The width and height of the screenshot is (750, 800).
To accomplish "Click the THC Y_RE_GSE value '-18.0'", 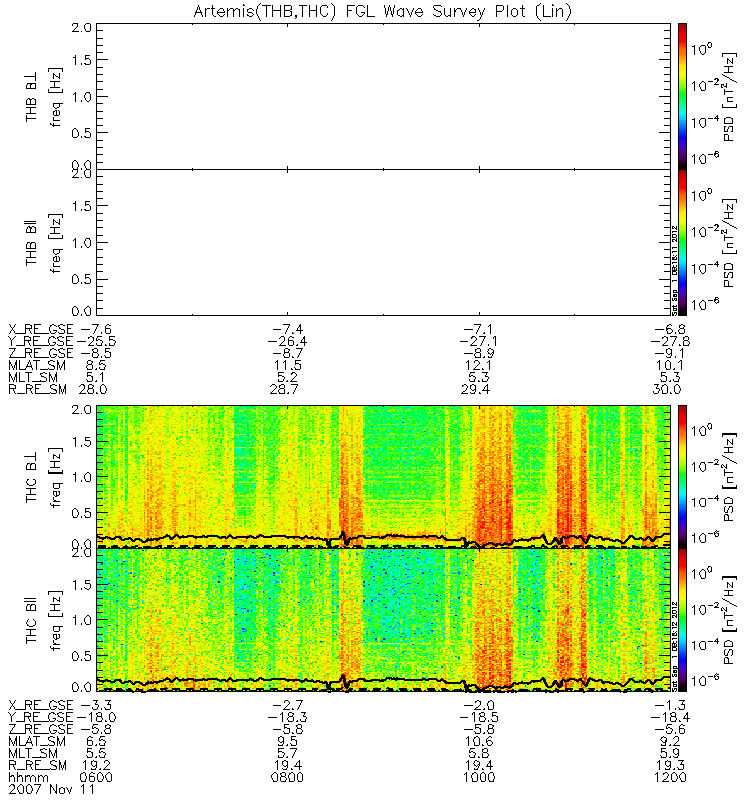I will coord(96,718).
